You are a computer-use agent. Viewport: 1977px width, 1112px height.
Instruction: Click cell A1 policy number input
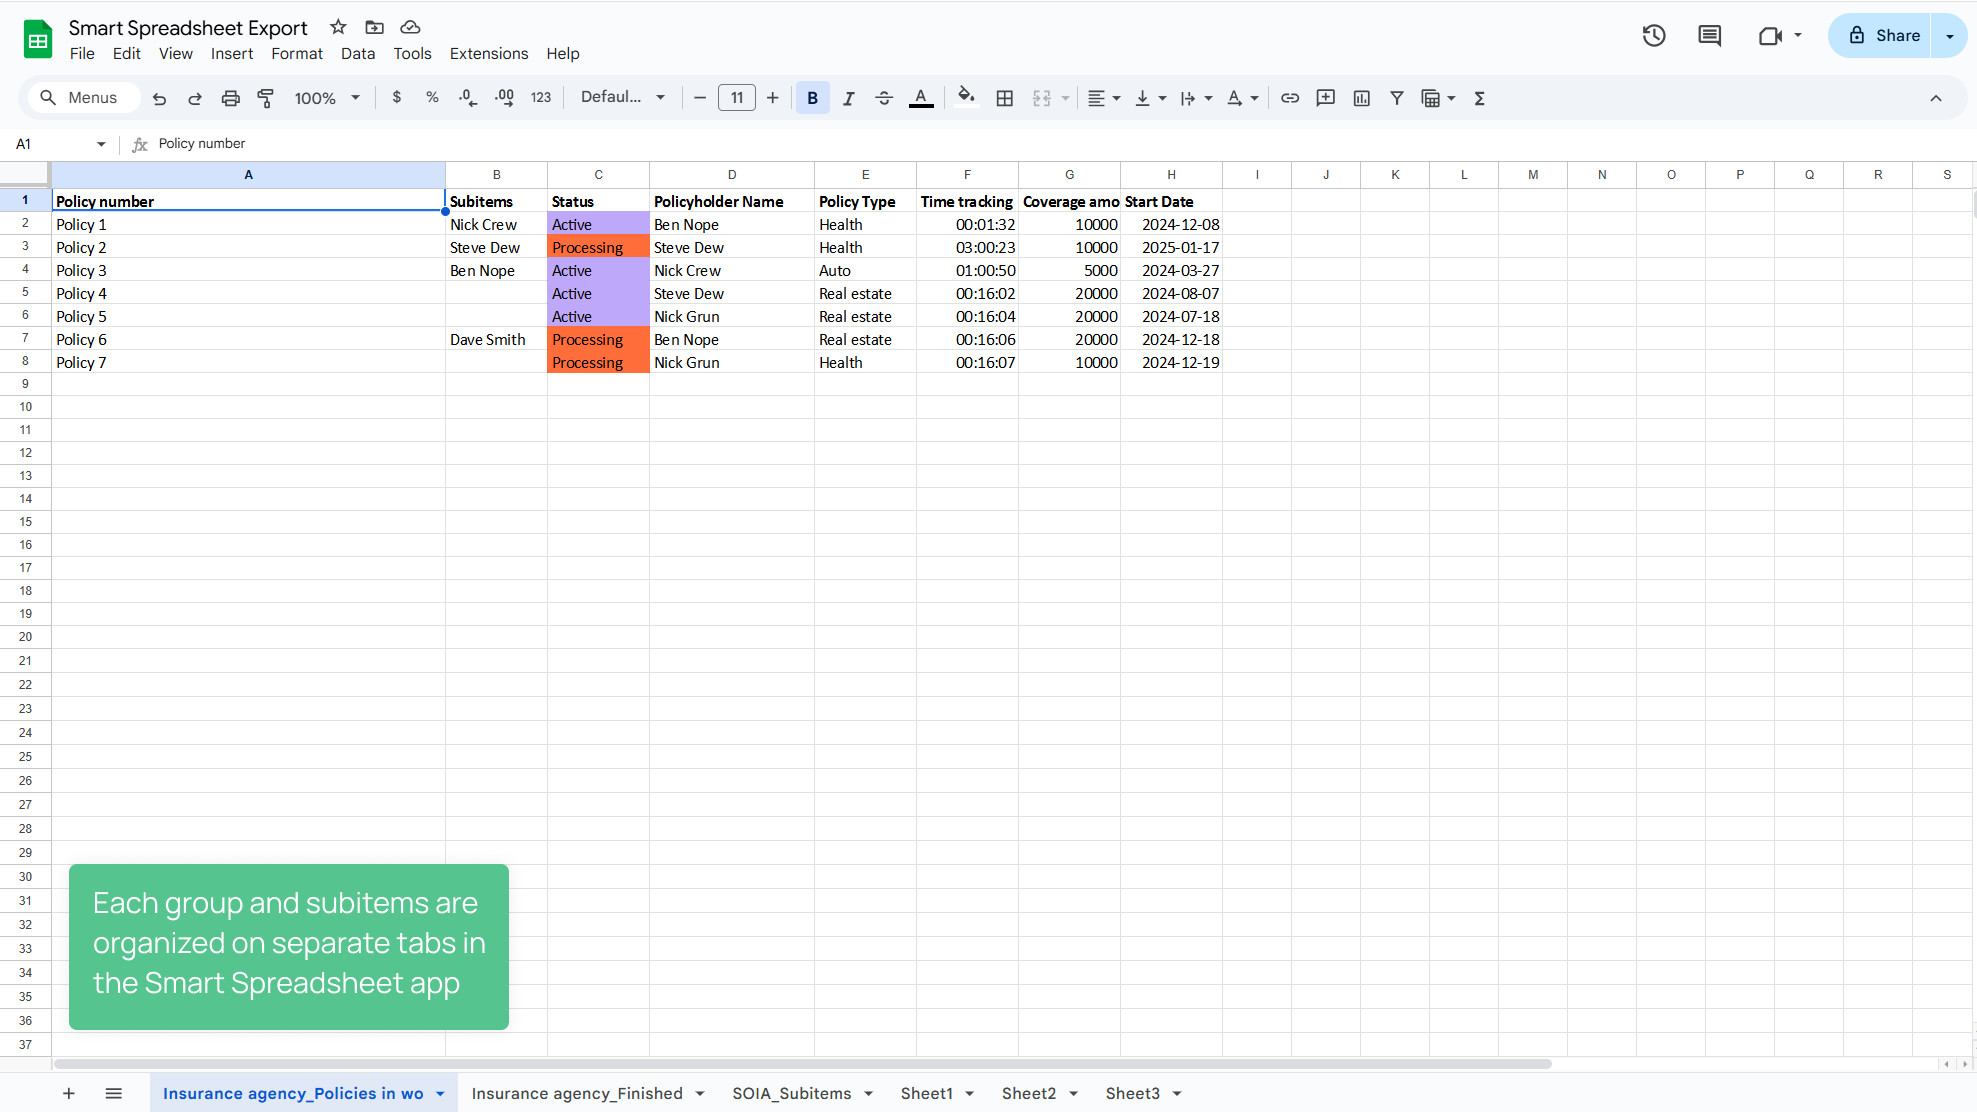248,201
